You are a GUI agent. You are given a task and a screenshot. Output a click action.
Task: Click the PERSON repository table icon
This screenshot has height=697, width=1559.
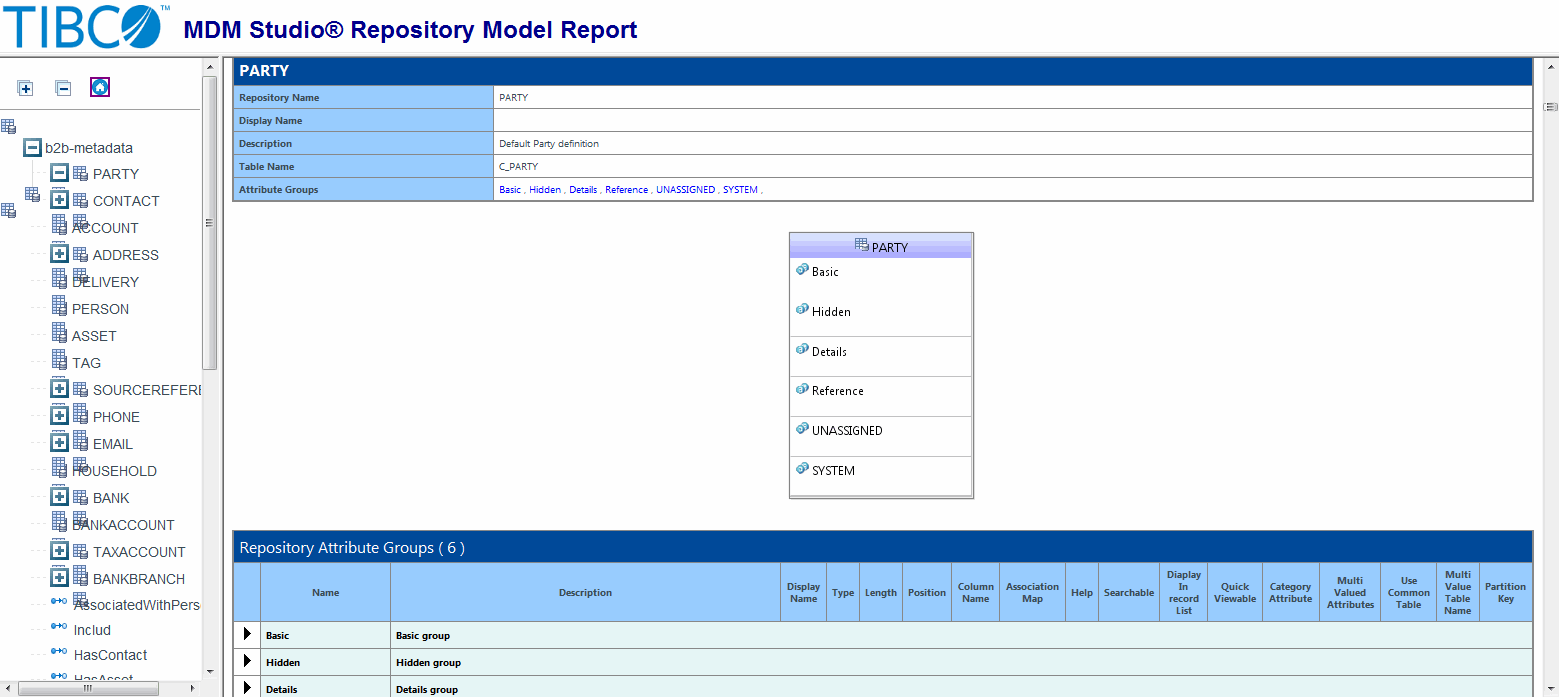point(59,307)
